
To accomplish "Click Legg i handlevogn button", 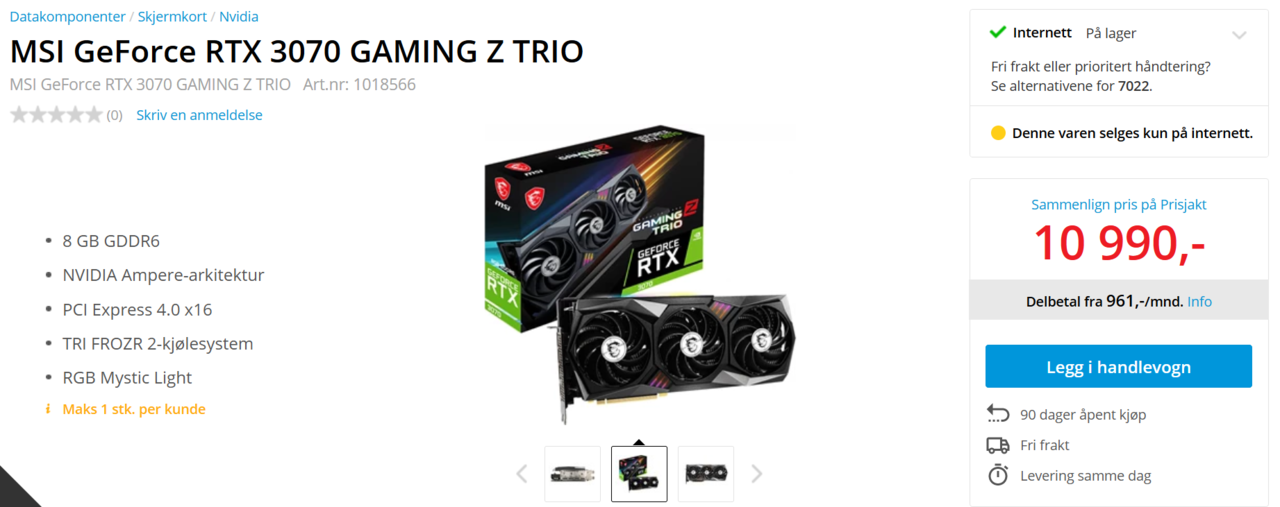I will 1118,366.
